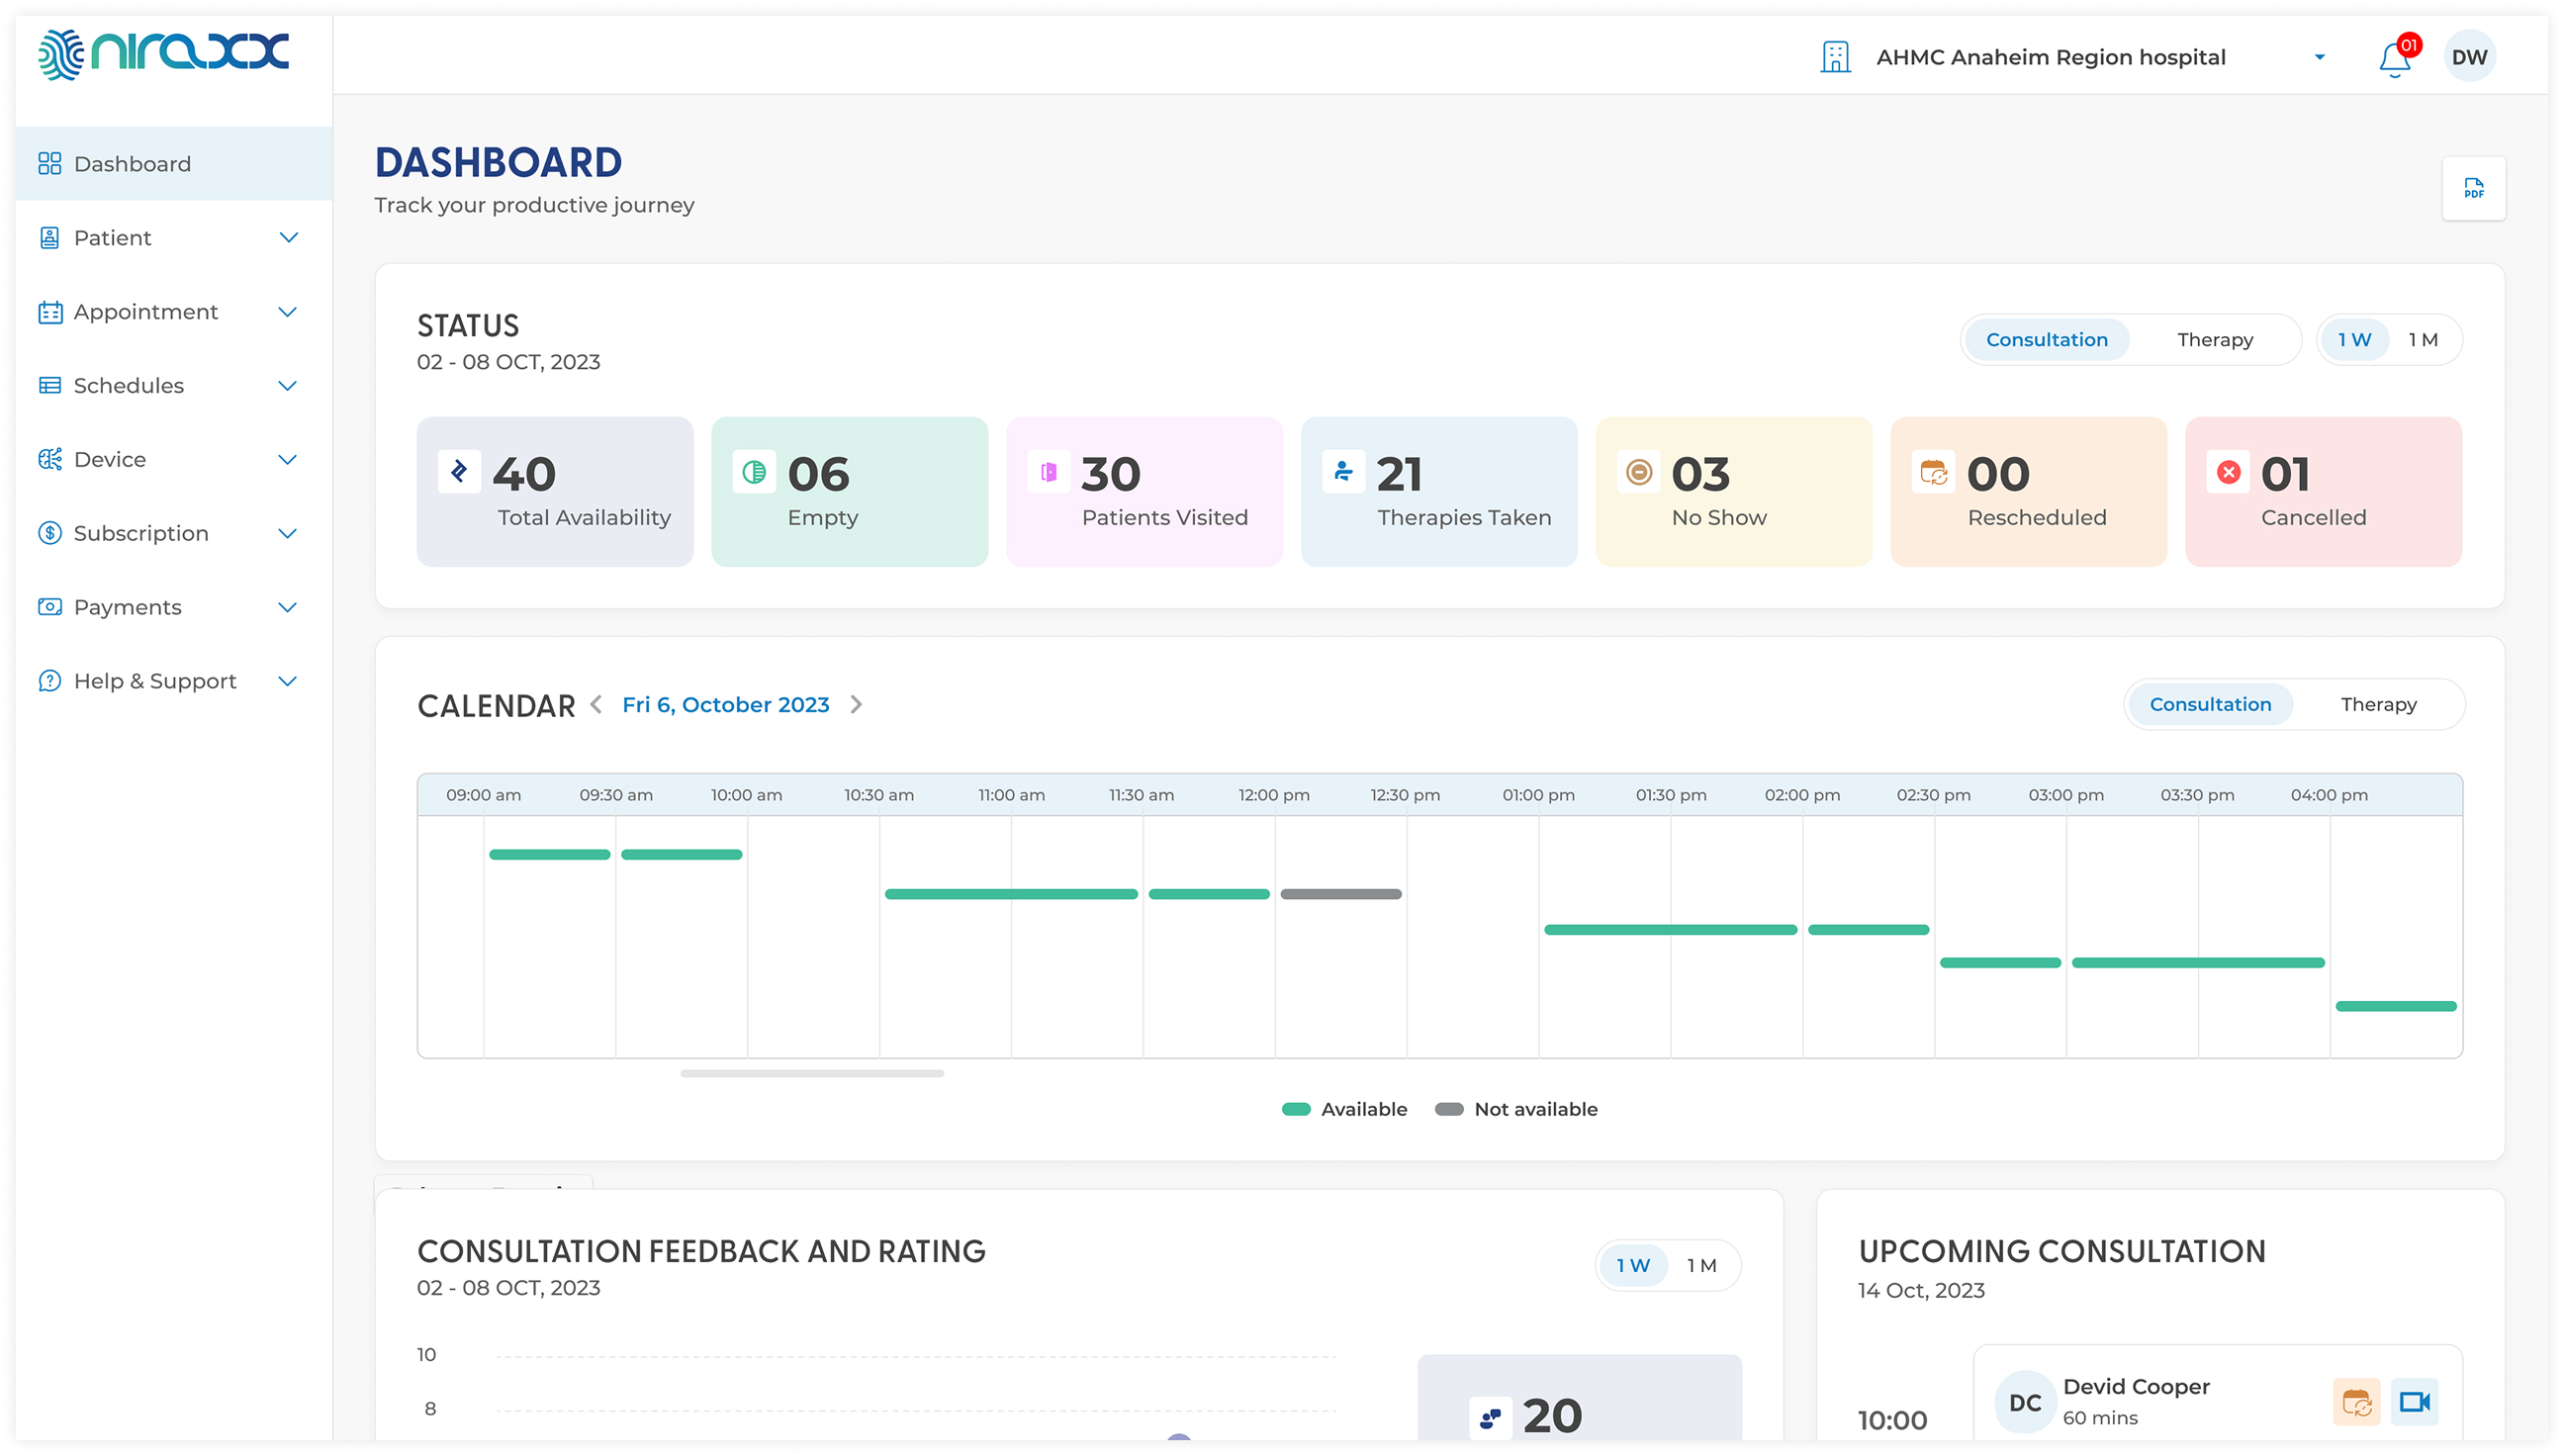This screenshot has width=2564, height=1456.
Task: Export the dashboard as PDF
Action: click(x=2474, y=189)
